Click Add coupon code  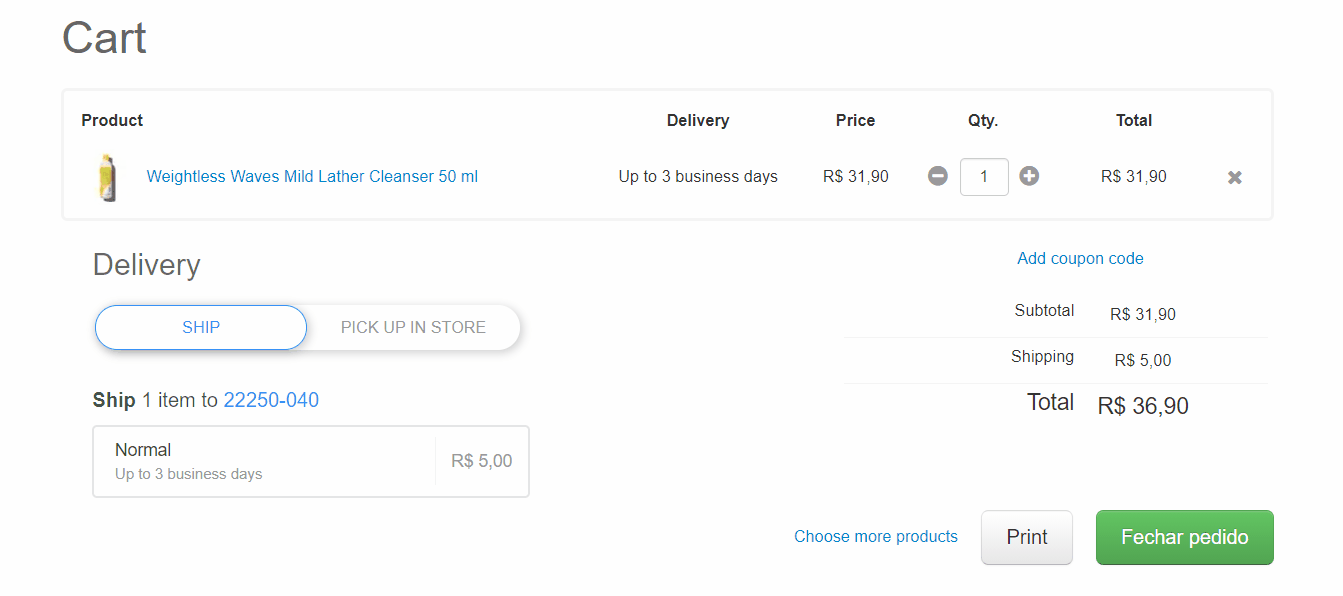1080,259
